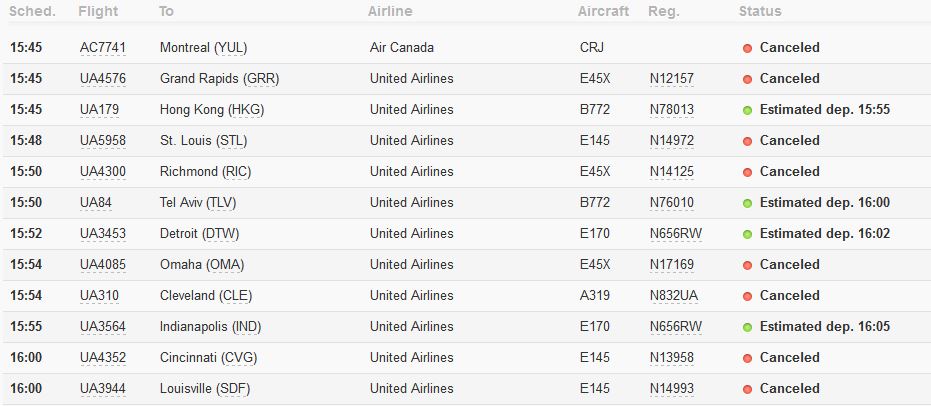Select the Montreal (YUL) destination

point(203,48)
